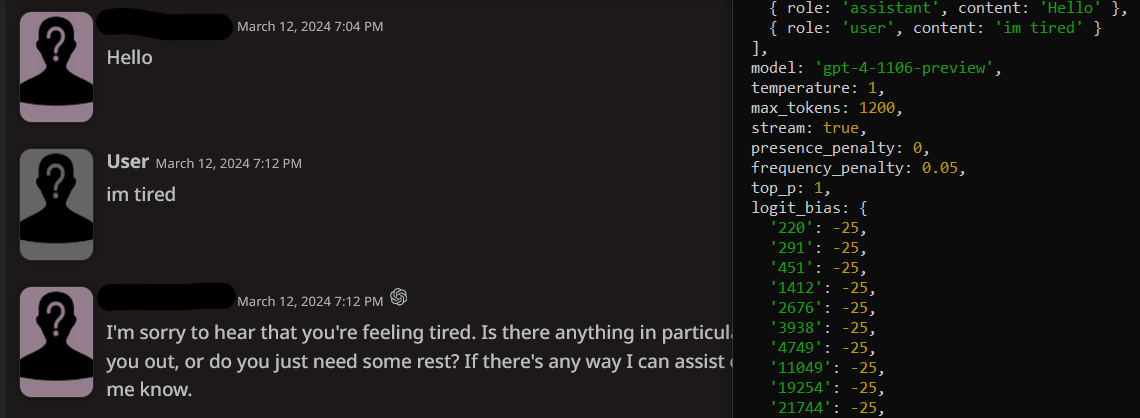The height and width of the screenshot is (418, 1140).
Task: Click the OpenAI logo icon beside the timestamp
Action: pyautogui.click(x=398, y=297)
